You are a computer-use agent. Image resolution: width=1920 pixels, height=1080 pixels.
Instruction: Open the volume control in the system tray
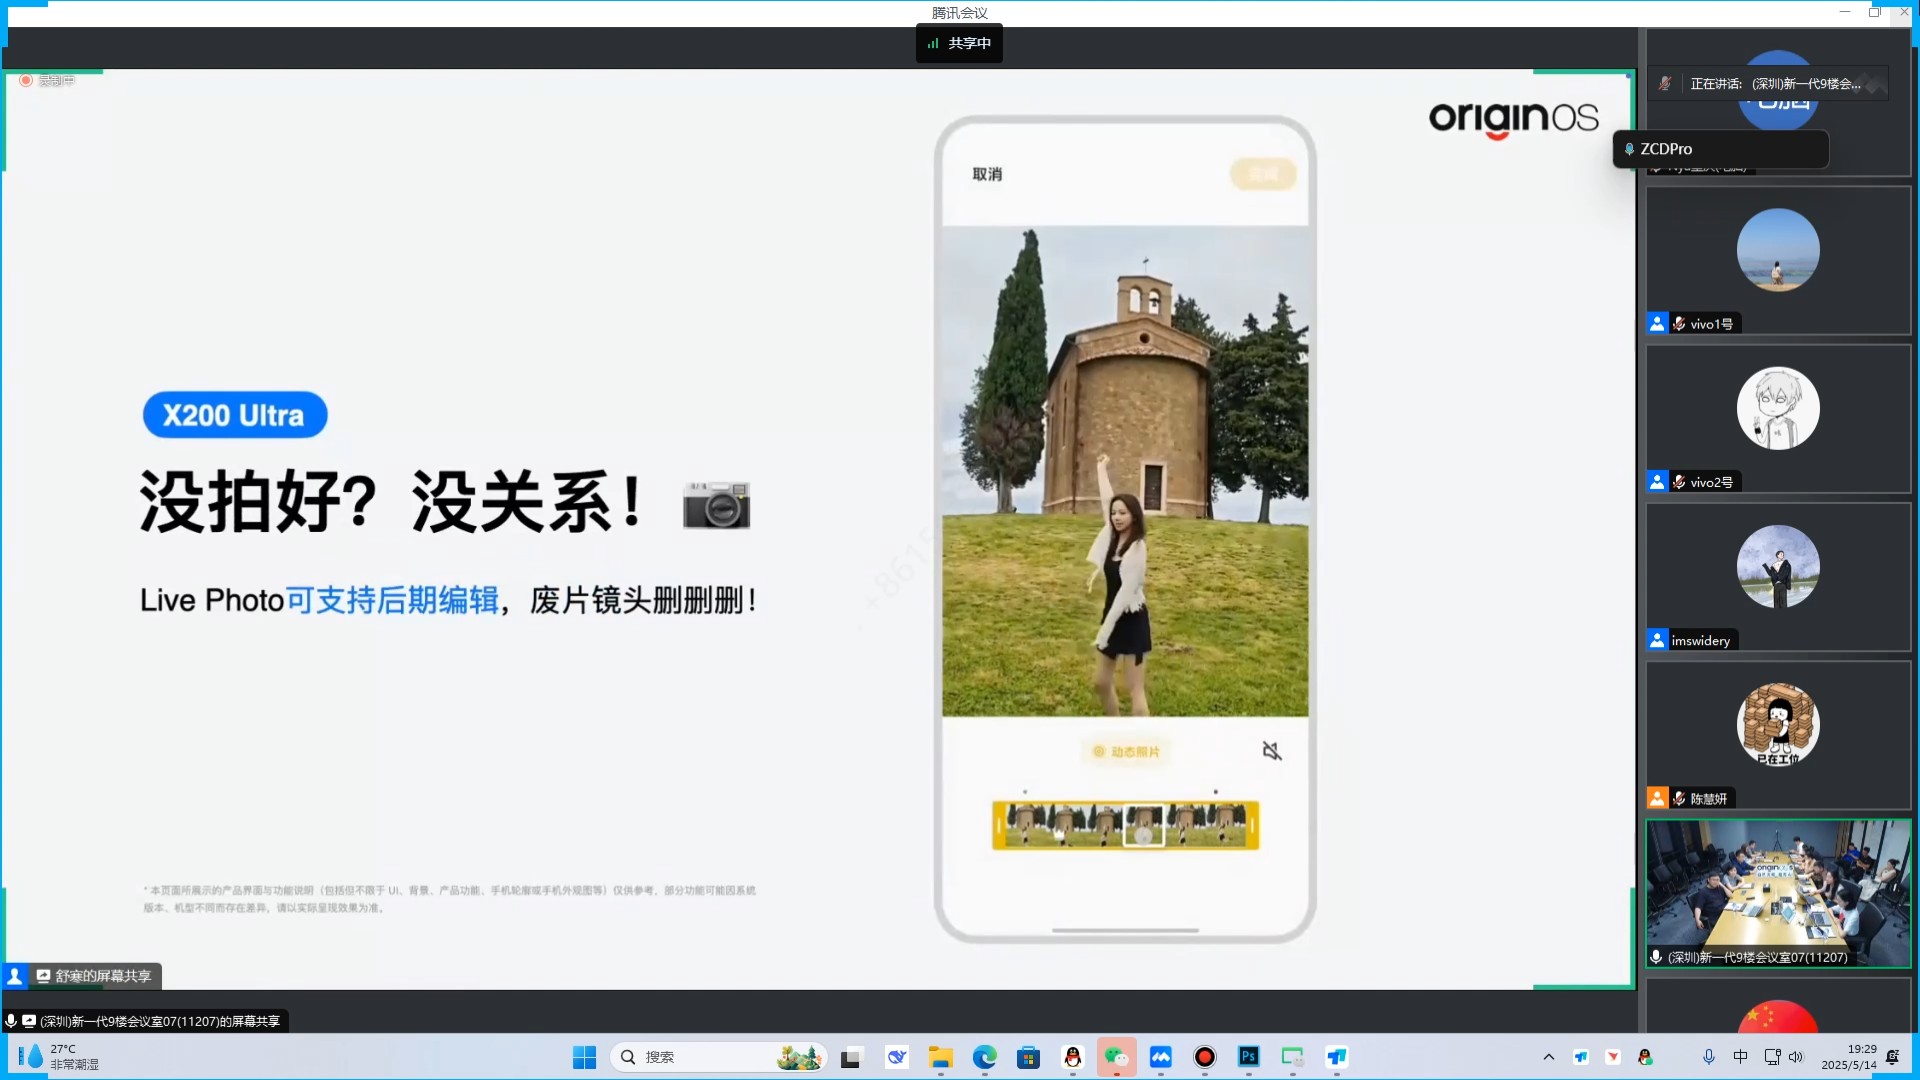tap(1796, 1057)
